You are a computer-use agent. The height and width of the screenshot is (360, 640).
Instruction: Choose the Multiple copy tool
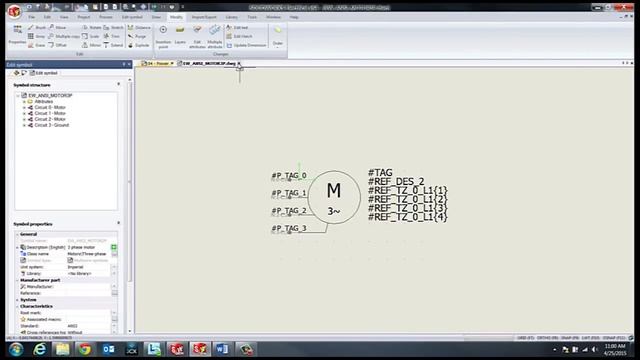64,36
